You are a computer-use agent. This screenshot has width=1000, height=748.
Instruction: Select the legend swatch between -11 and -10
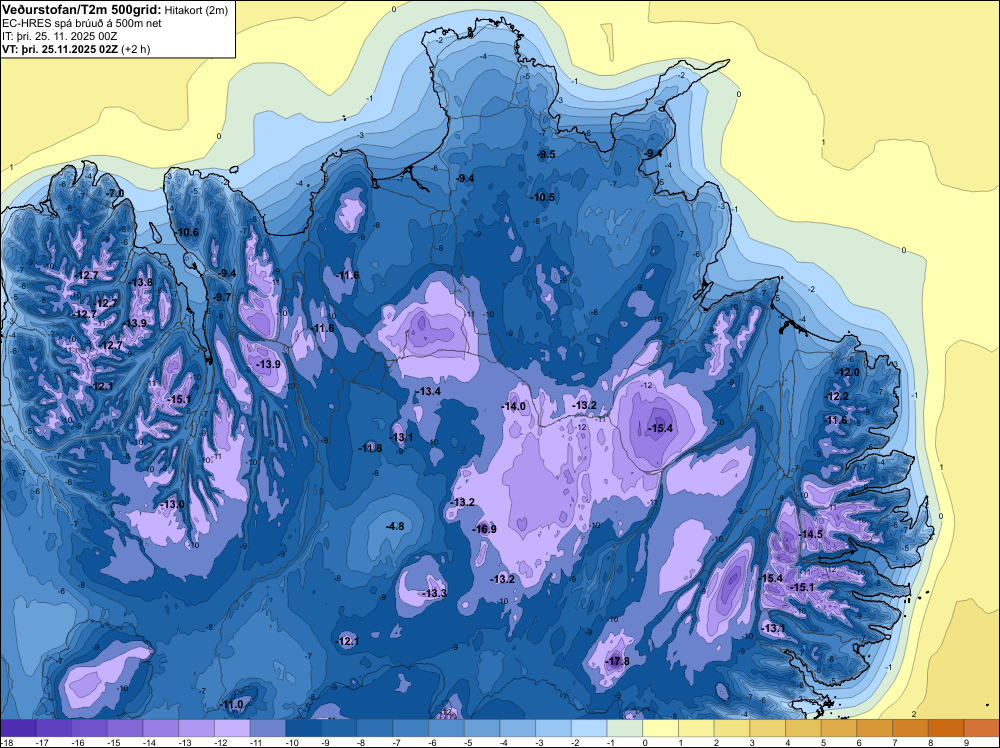[x=268, y=728]
